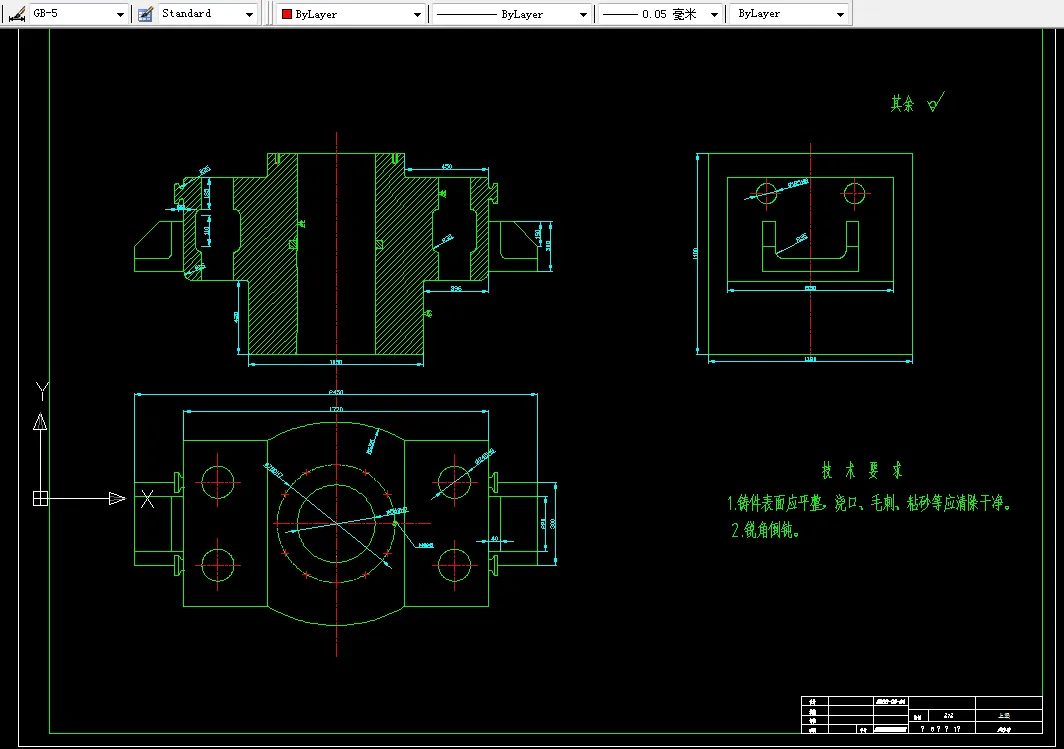Select the 336 dimension in the section view

[456, 288]
